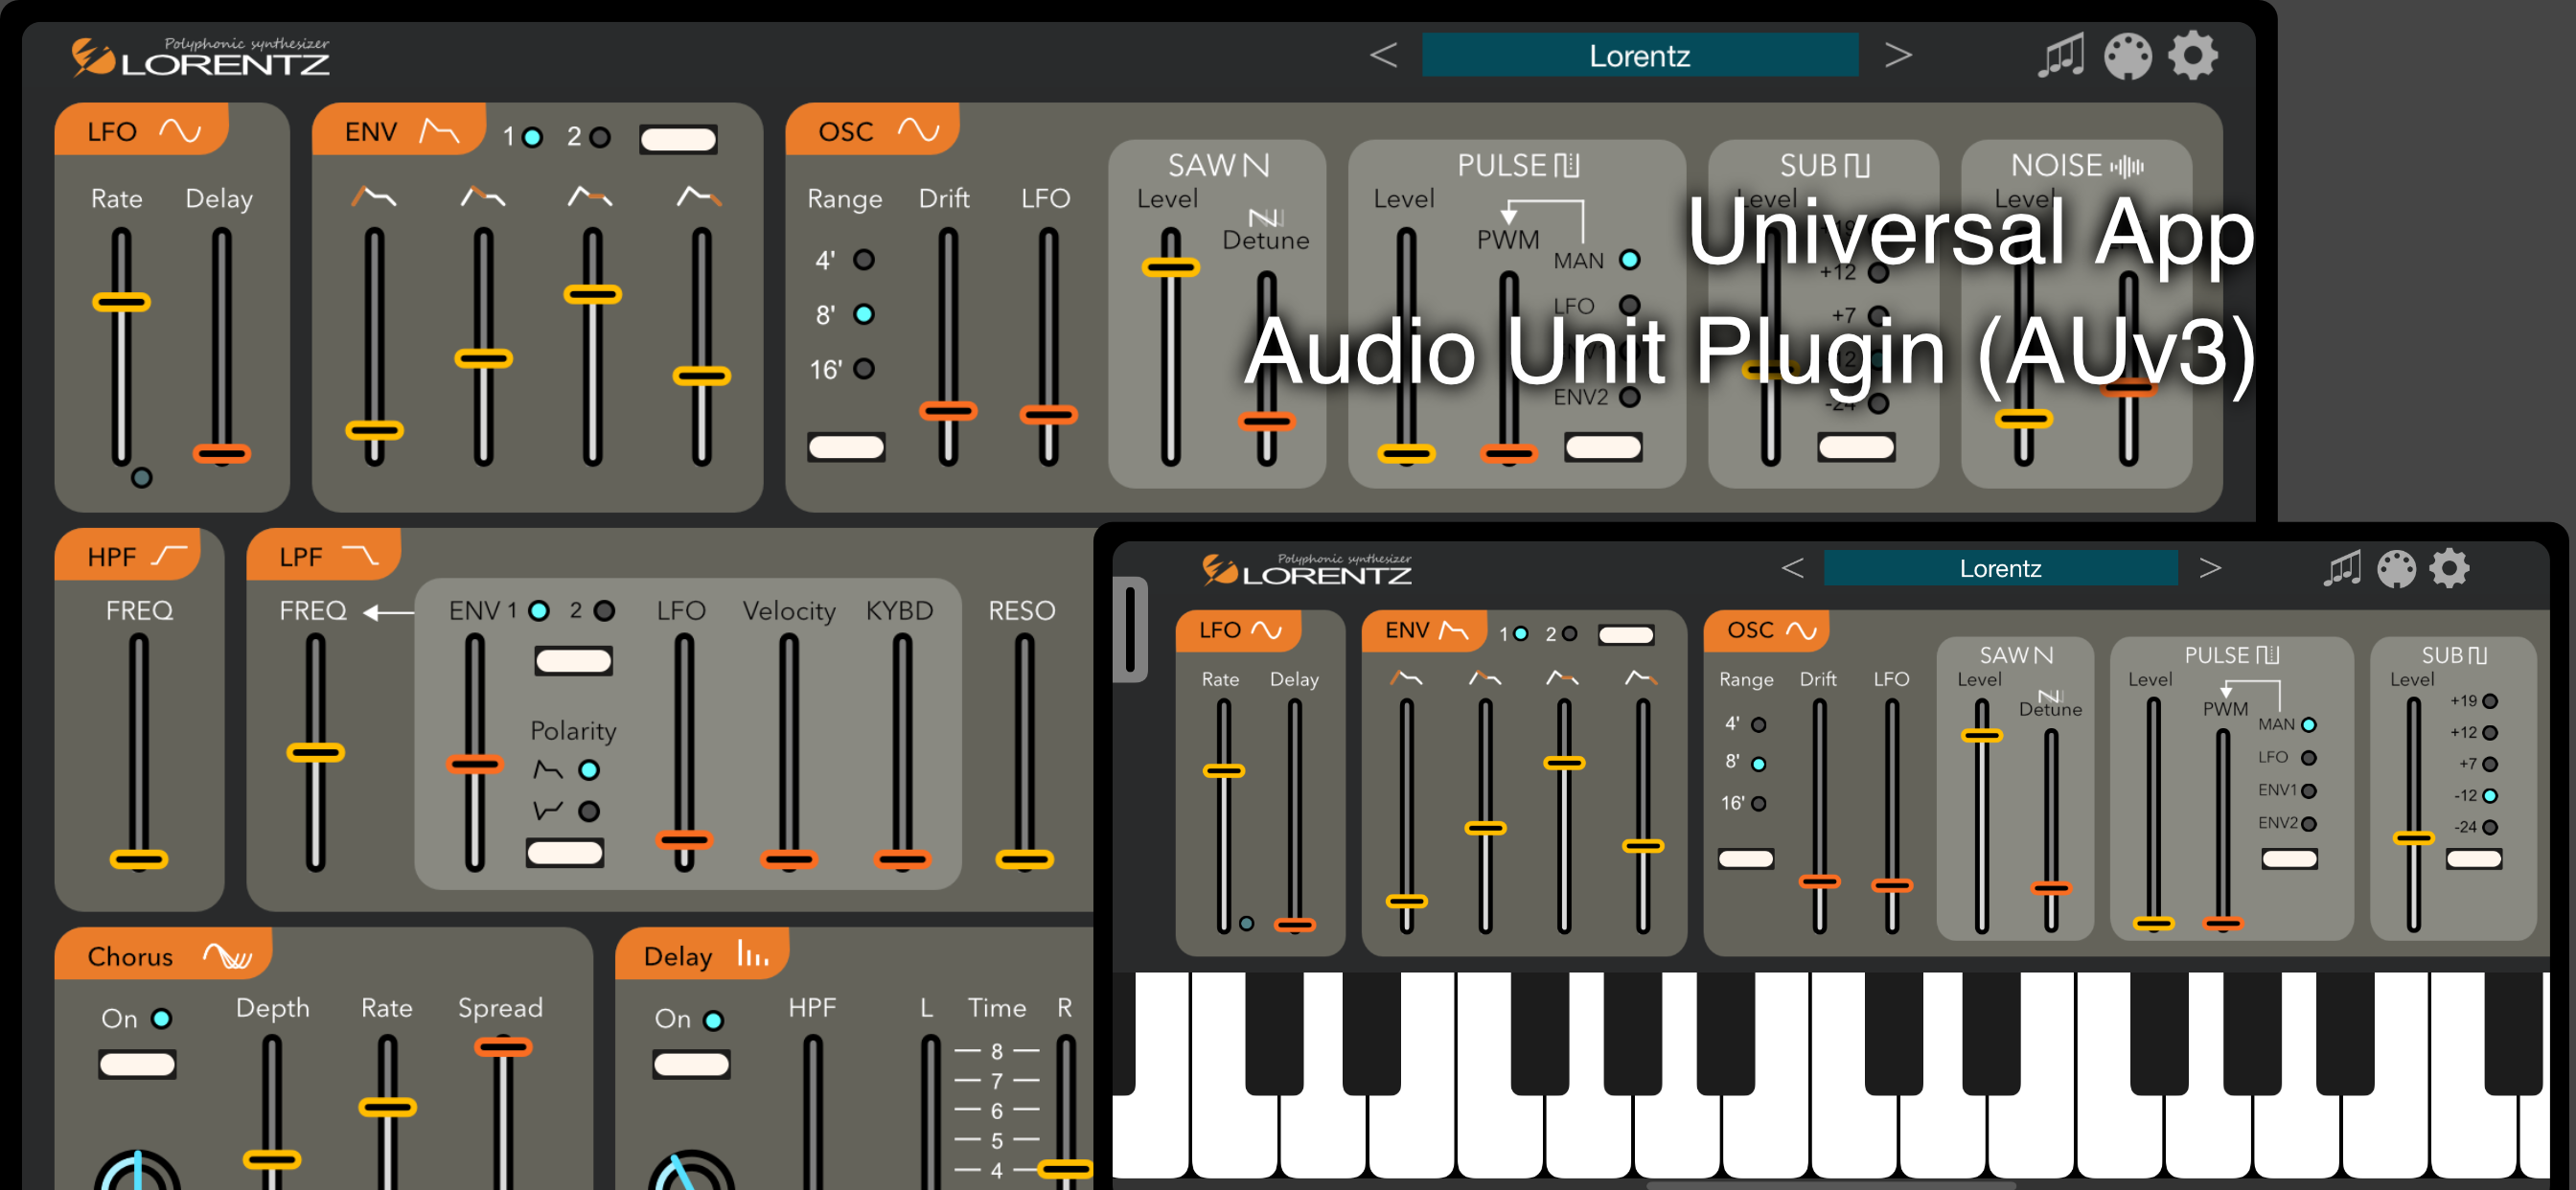Toggle the Chorus On indicator

[x=161, y=1018]
